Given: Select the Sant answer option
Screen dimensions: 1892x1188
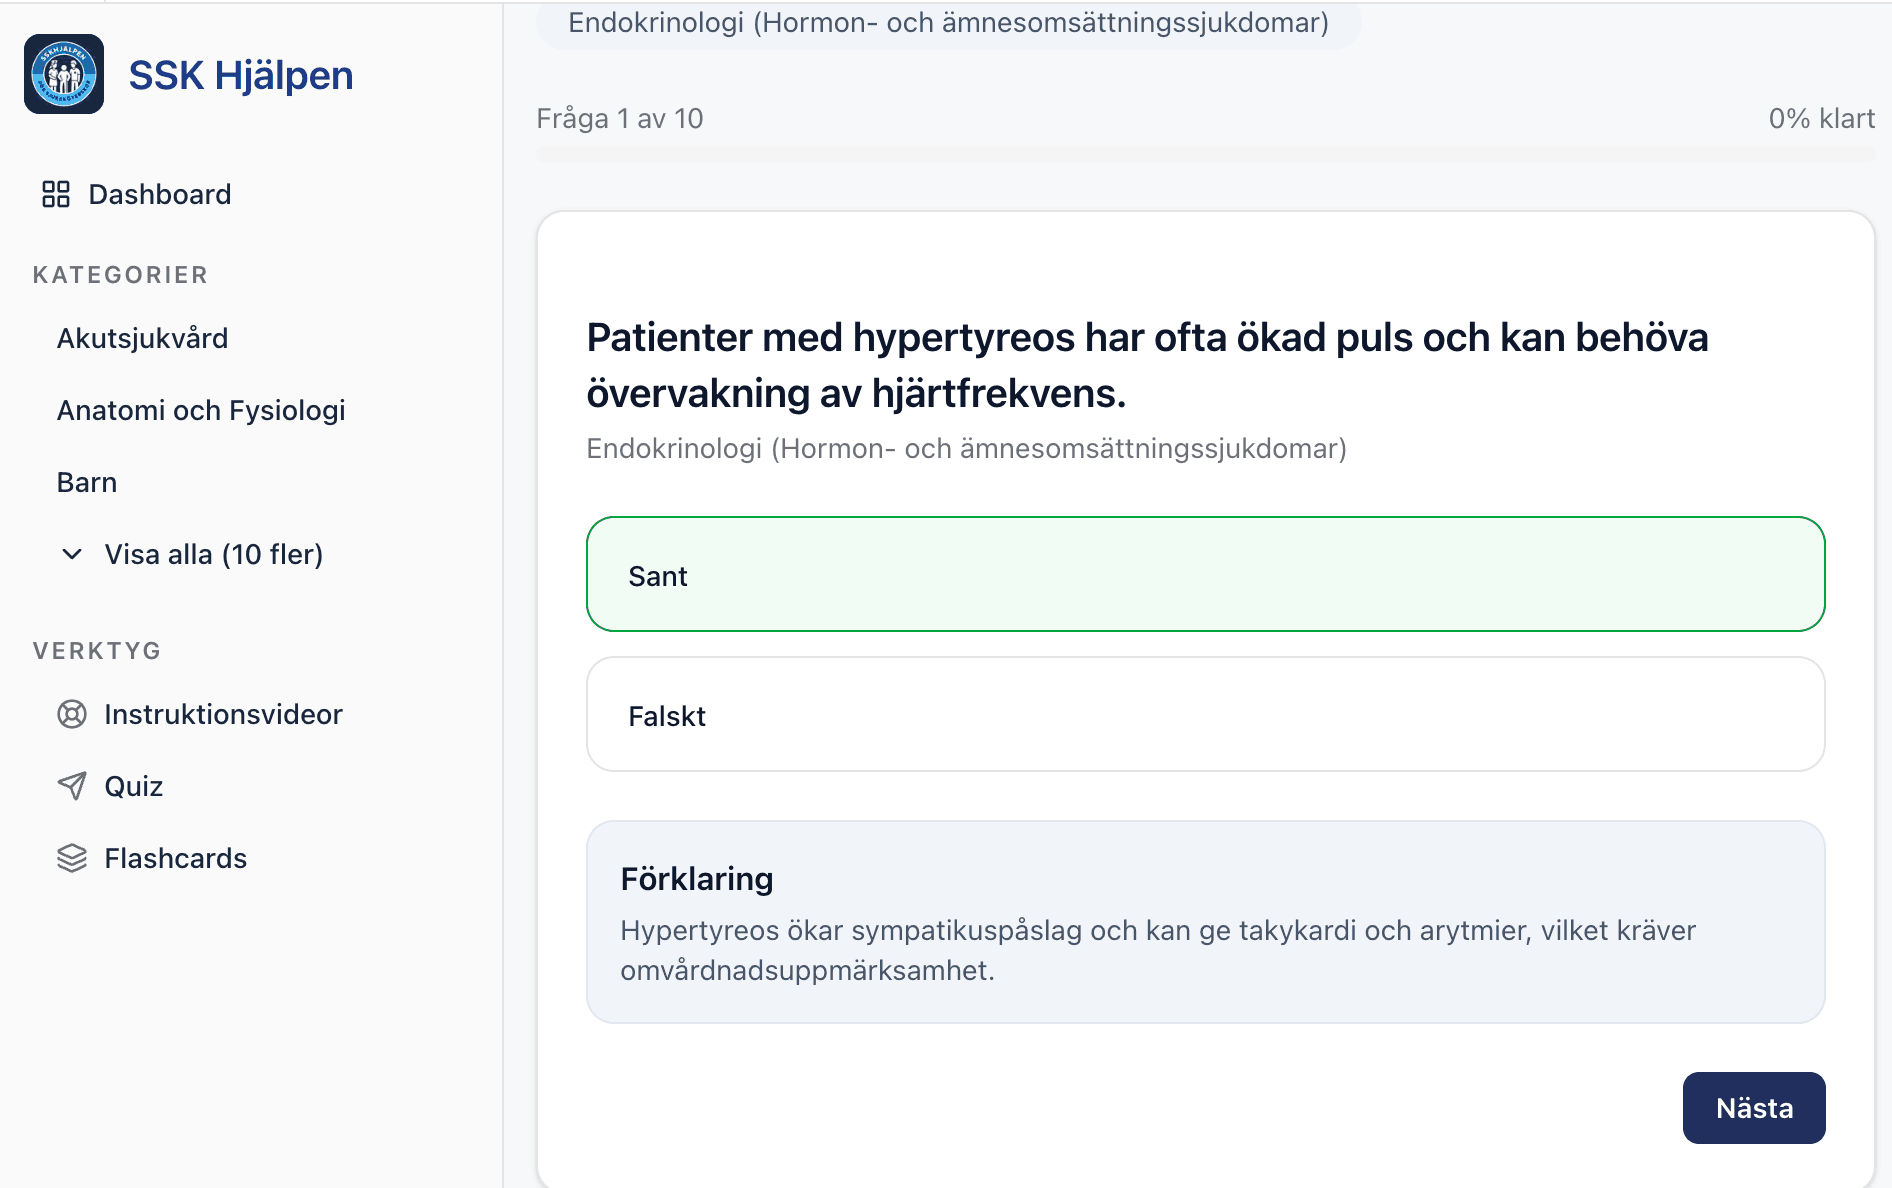Looking at the screenshot, I should 1205,574.
